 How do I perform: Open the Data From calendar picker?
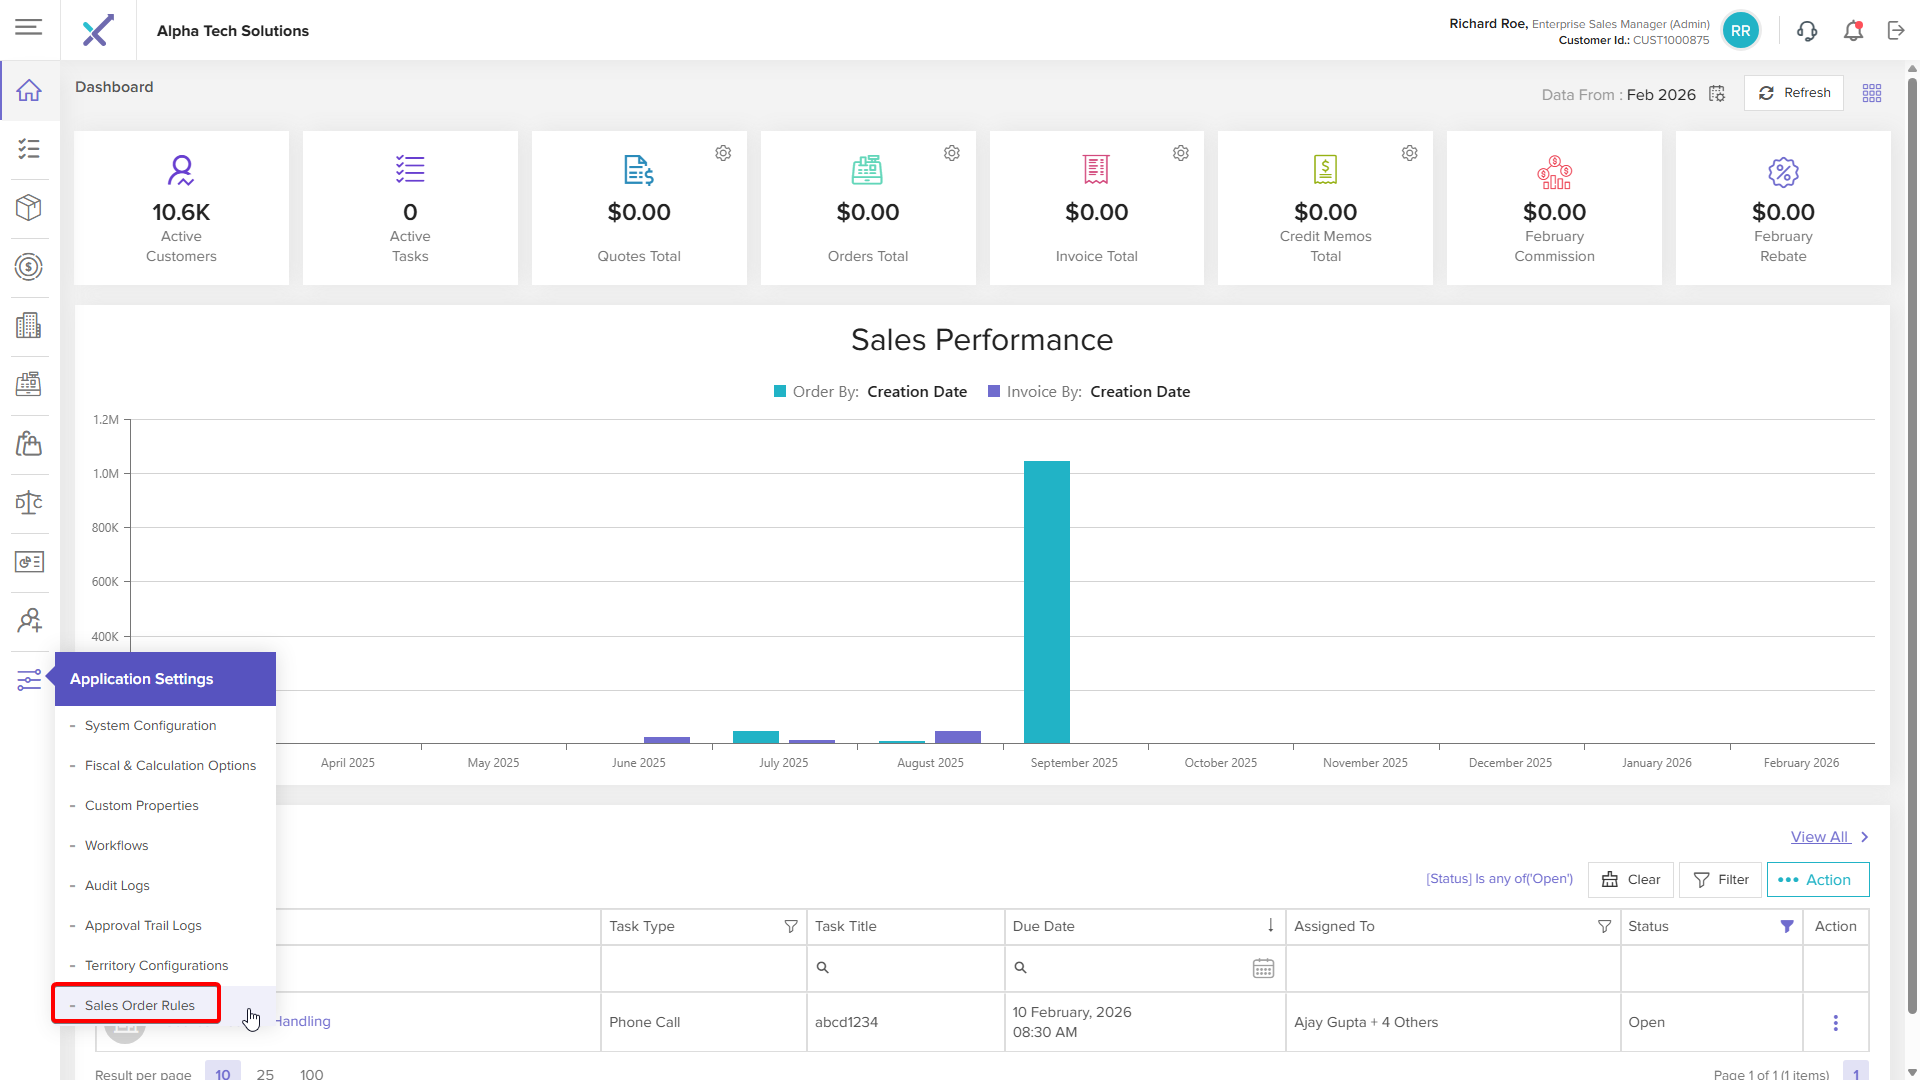pos(1717,94)
